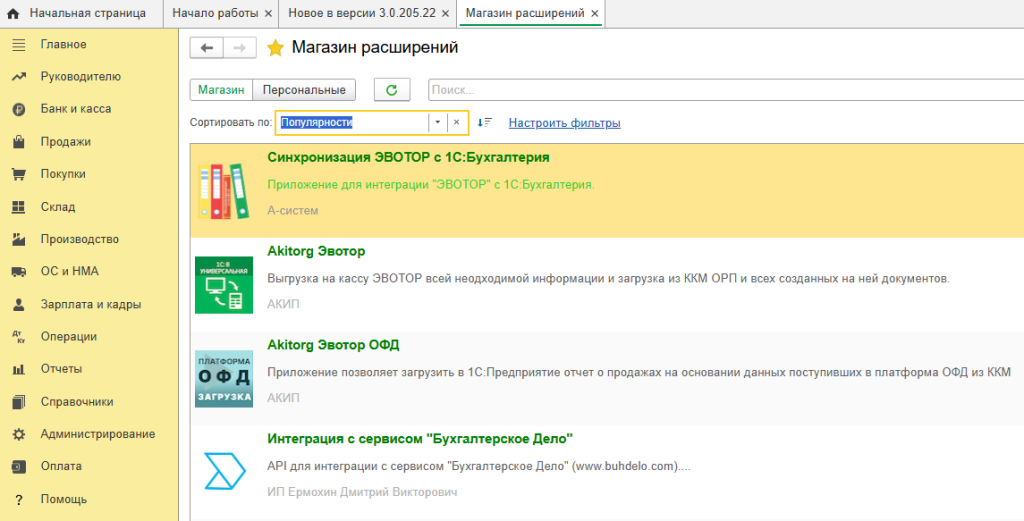The height and width of the screenshot is (521, 1024).
Task: Open the Производство menu section
Action: pos(80,239)
